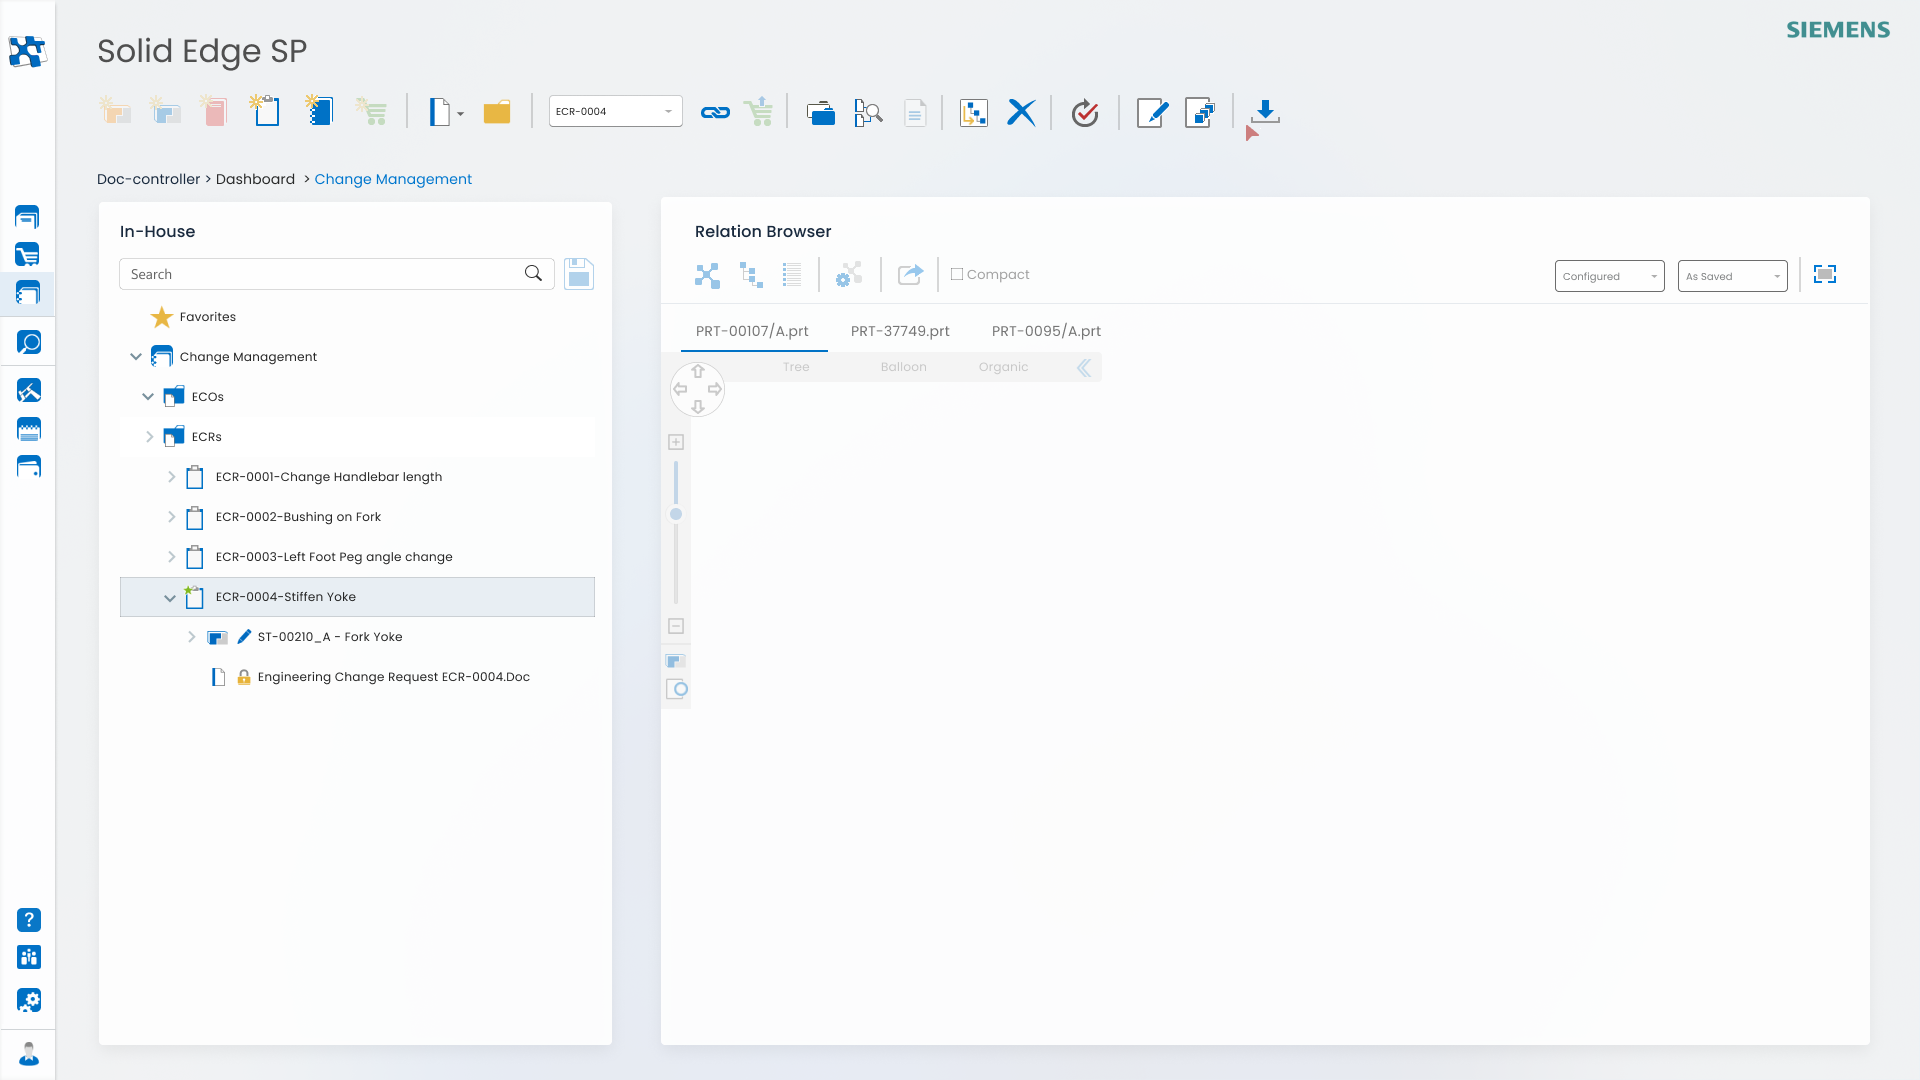Expand ECR-0003-Left Foot Peg angle change node
Viewport: 1920px width, 1080px height.
click(x=171, y=556)
